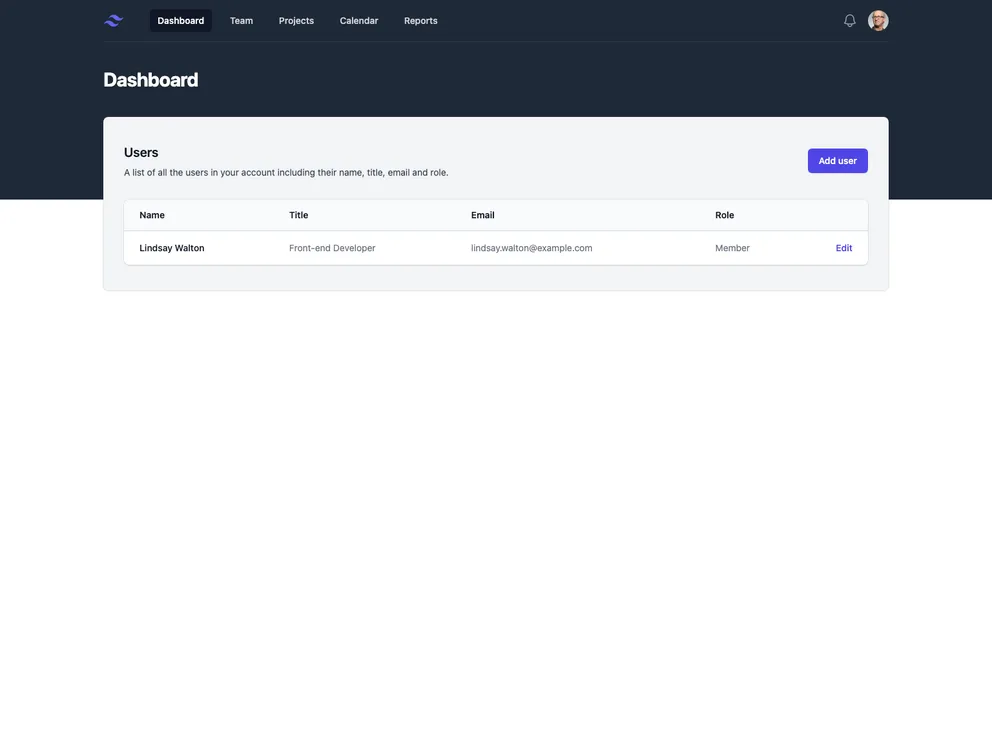Click the Member role cell
This screenshot has height=744, width=992.
(732, 248)
